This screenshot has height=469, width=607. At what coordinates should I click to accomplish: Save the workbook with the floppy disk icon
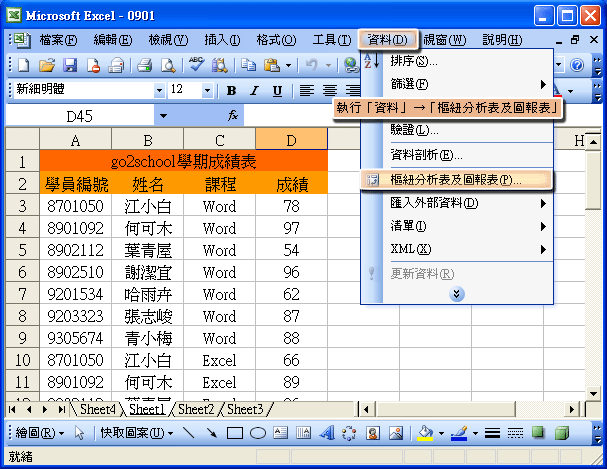70,65
